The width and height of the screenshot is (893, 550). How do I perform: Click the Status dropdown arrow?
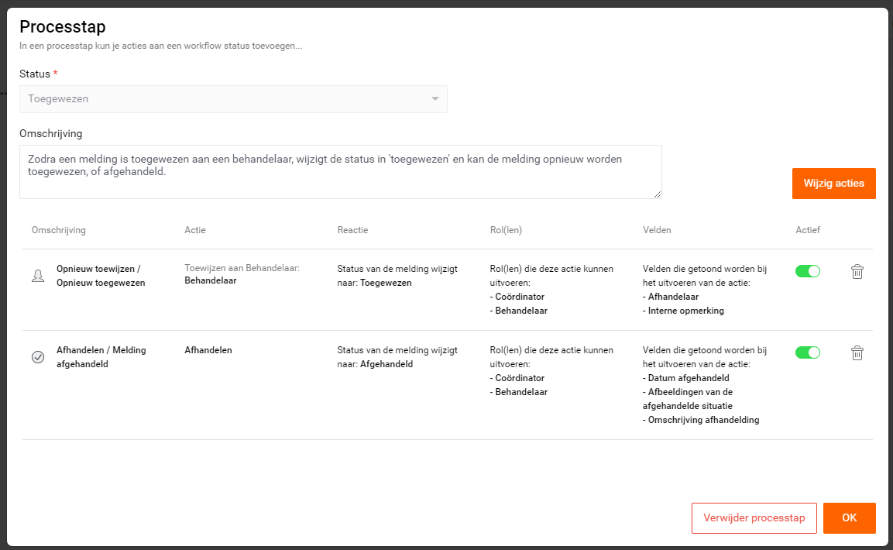click(x=435, y=99)
